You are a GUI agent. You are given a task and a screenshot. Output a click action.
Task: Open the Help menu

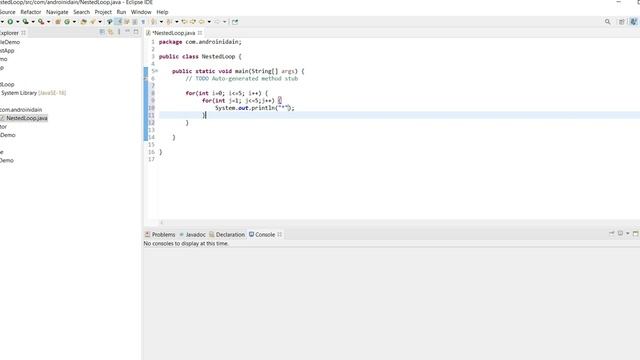pos(162,12)
